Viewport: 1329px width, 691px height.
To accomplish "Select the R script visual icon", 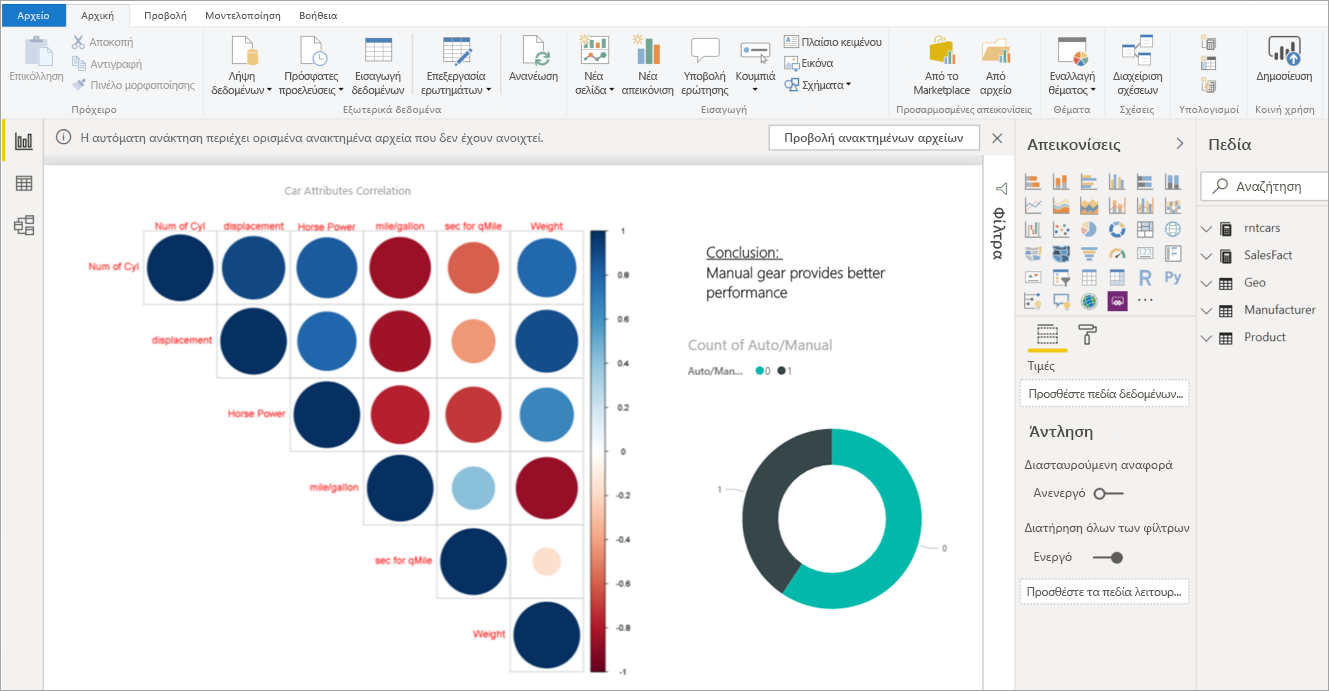I will (1145, 277).
